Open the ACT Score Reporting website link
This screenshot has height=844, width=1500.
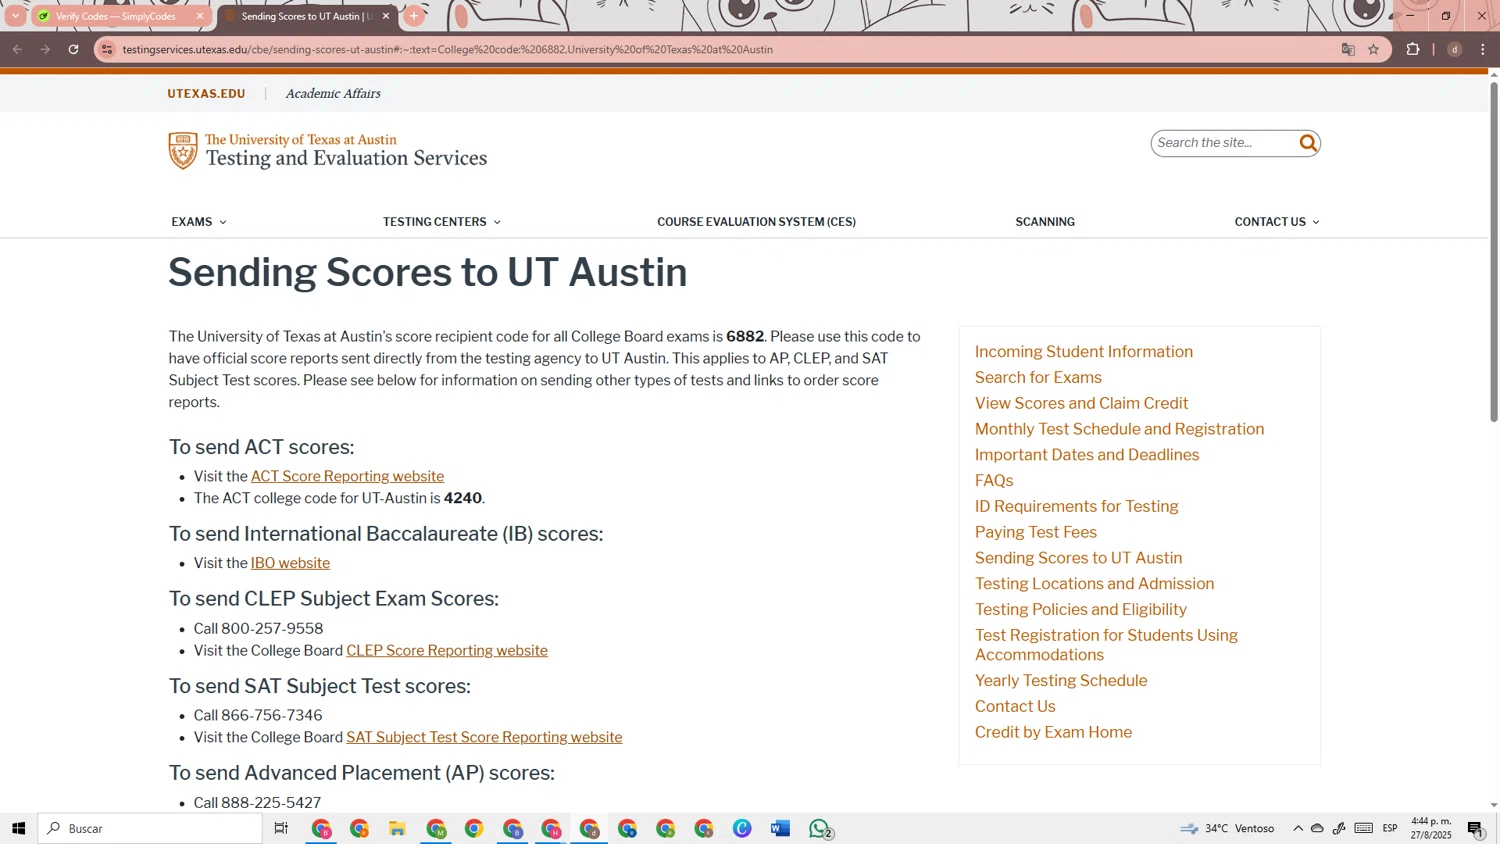347,476
